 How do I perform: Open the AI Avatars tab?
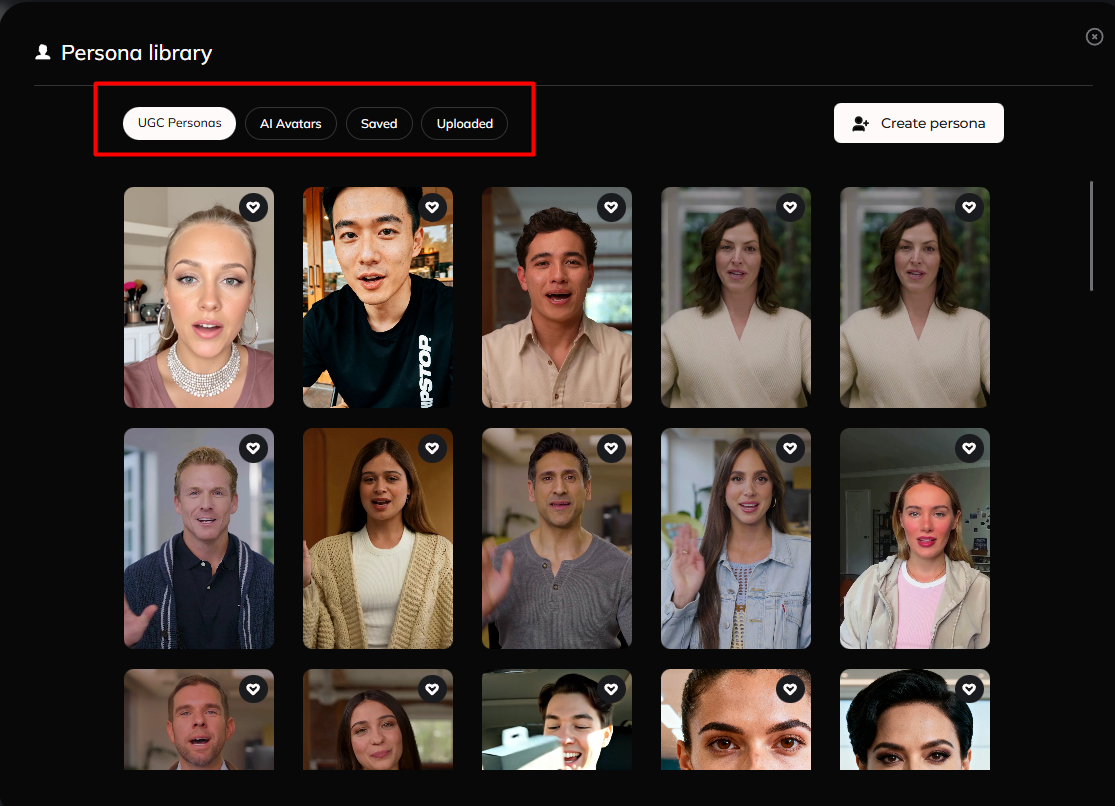tap(291, 124)
